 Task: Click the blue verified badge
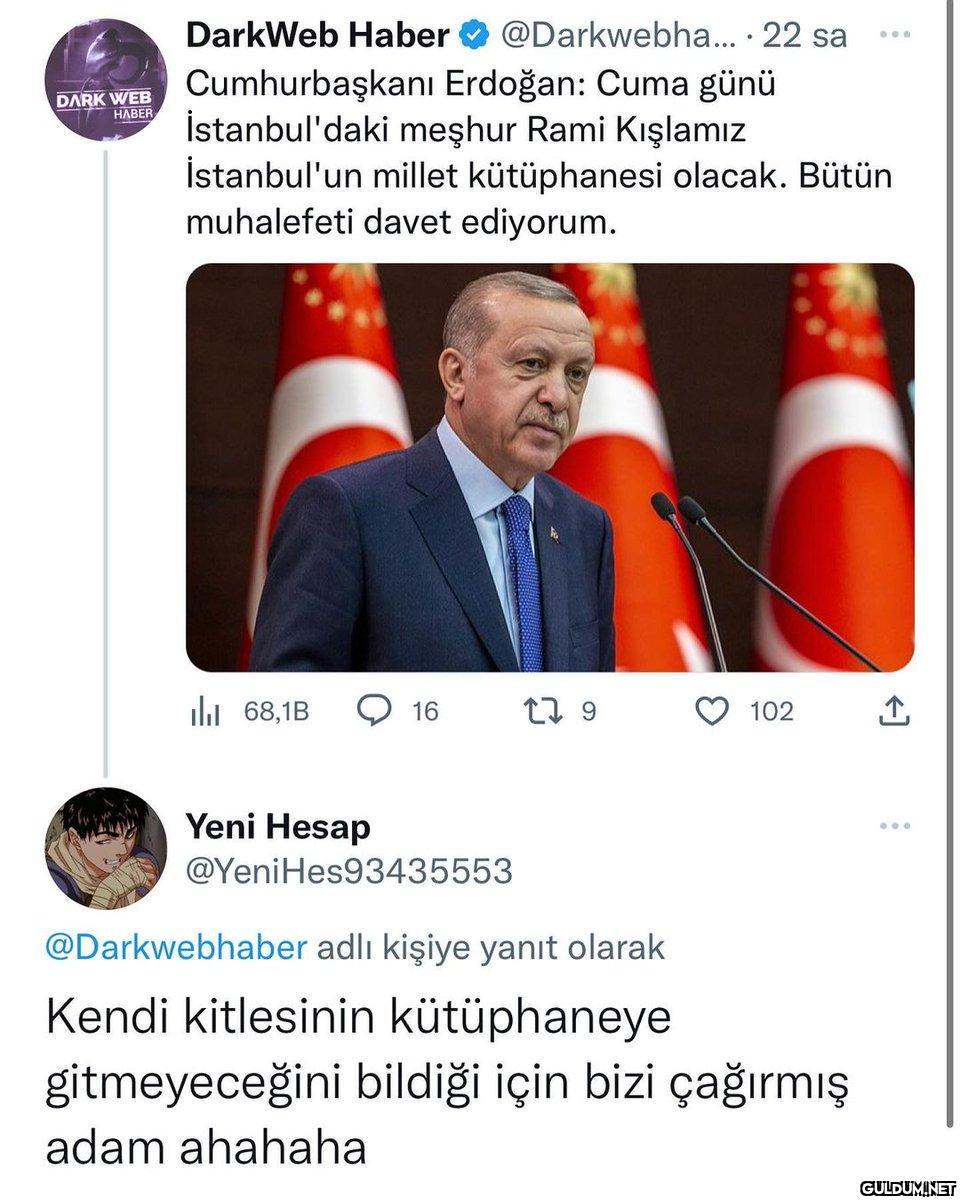point(473,37)
